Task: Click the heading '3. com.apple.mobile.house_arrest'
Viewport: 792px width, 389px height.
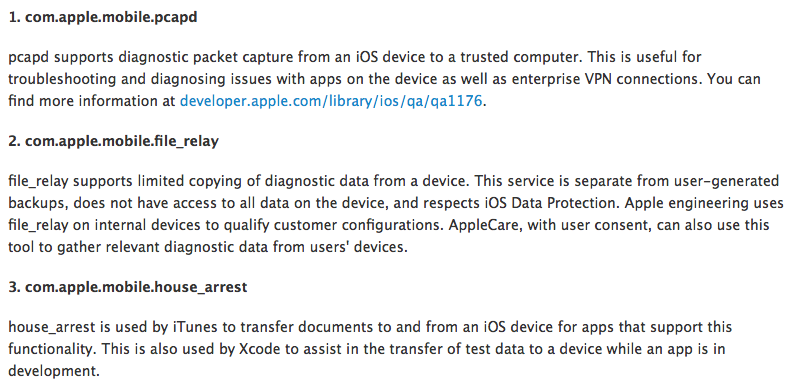Action: 128,287
